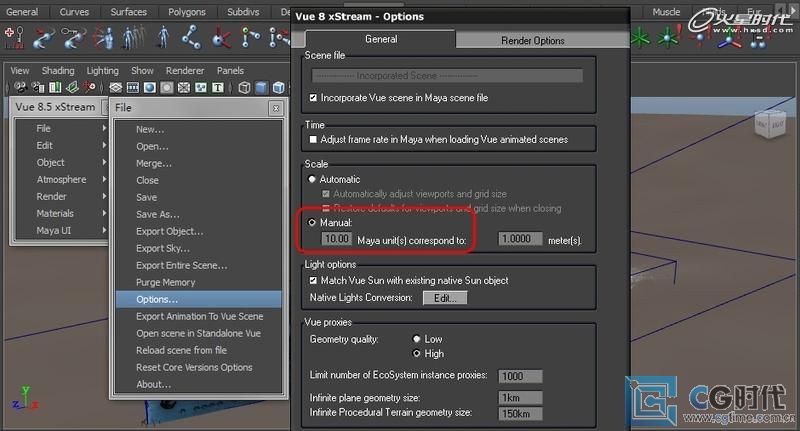Open the Shading panel menu
Viewport: 800px width, 431px height.
(58, 70)
